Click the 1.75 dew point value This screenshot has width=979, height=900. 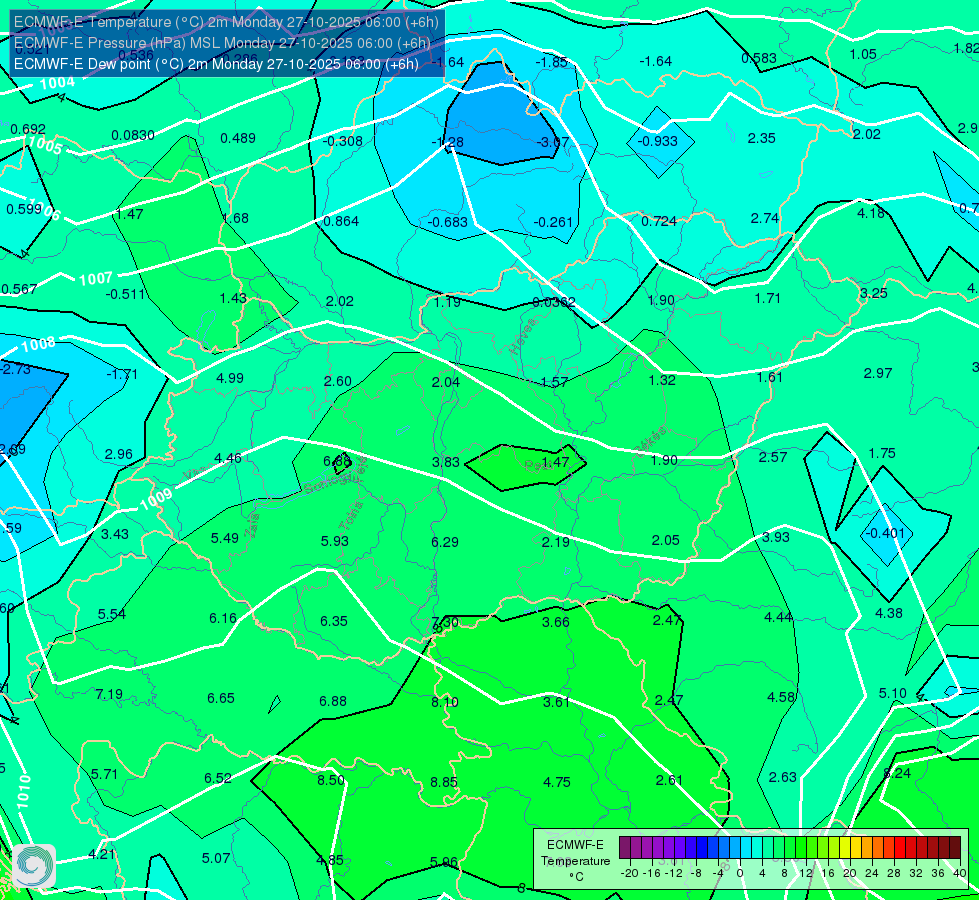tap(882, 453)
